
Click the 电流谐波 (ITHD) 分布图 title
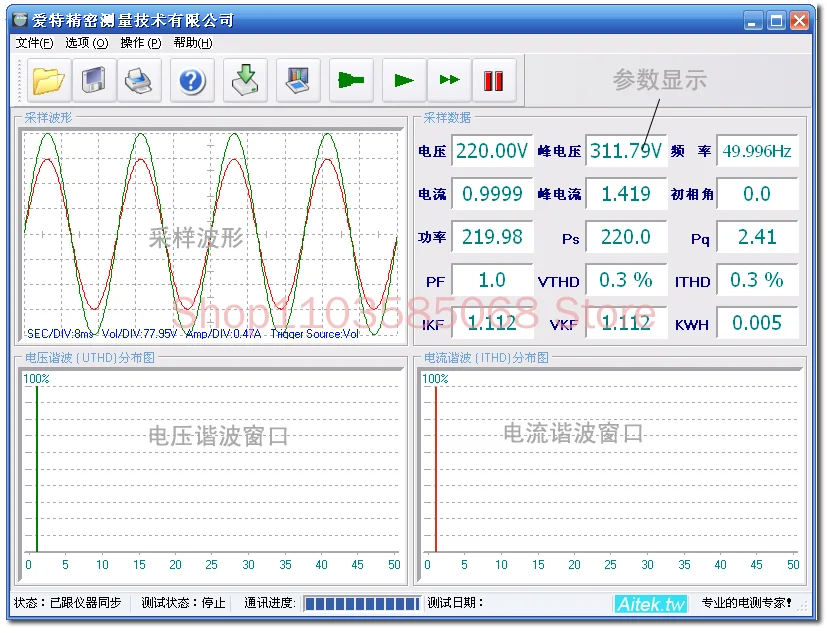tap(486, 358)
